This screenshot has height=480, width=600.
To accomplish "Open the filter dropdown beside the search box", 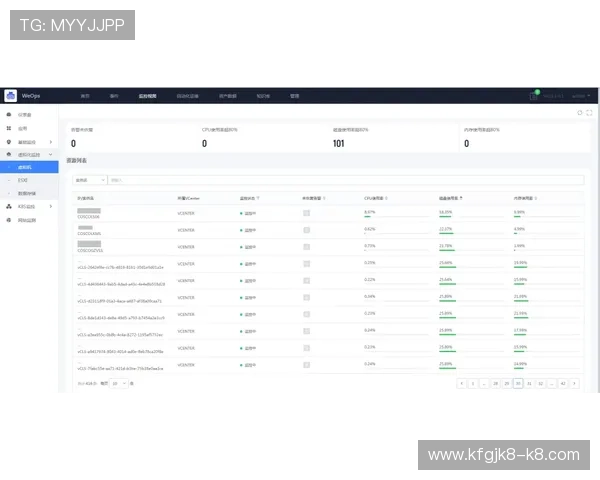I will pos(89,180).
